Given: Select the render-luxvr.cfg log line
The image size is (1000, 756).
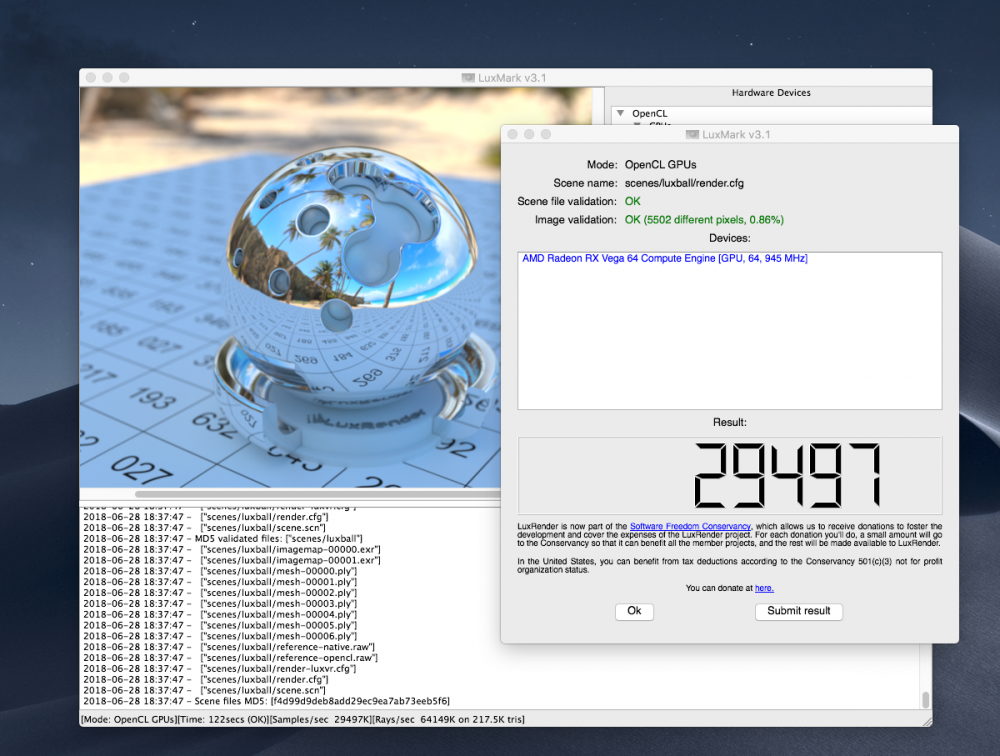Looking at the screenshot, I should 220,669.
